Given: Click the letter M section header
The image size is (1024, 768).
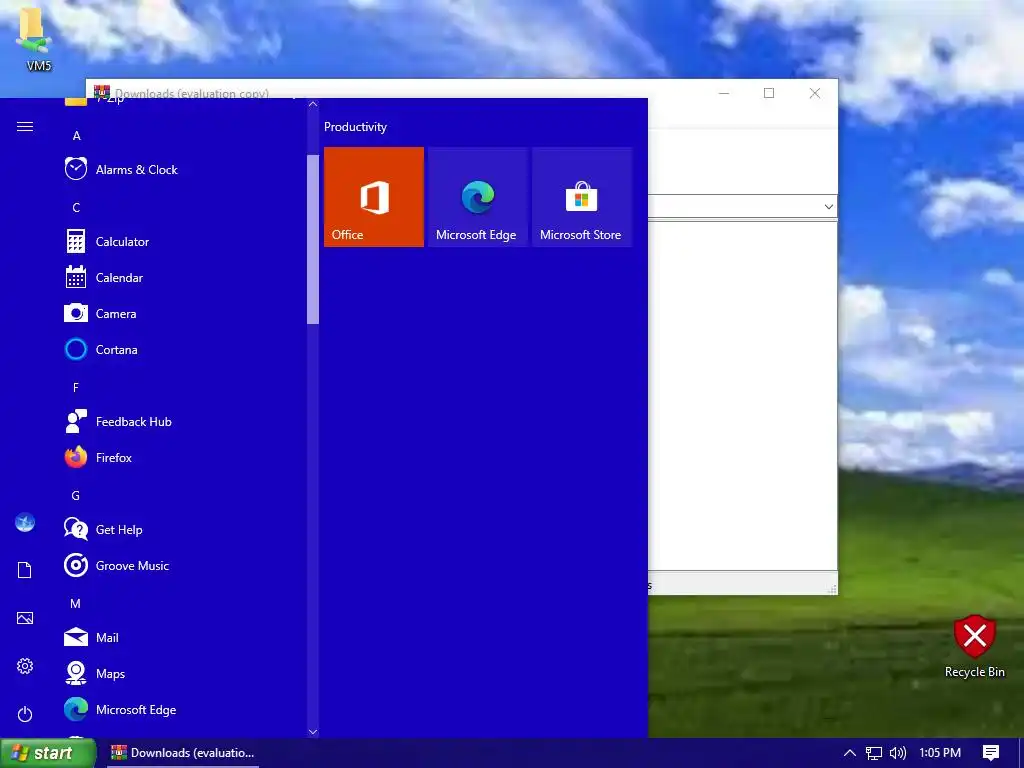Looking at the screenshot, I should click(x=76, y=603).
